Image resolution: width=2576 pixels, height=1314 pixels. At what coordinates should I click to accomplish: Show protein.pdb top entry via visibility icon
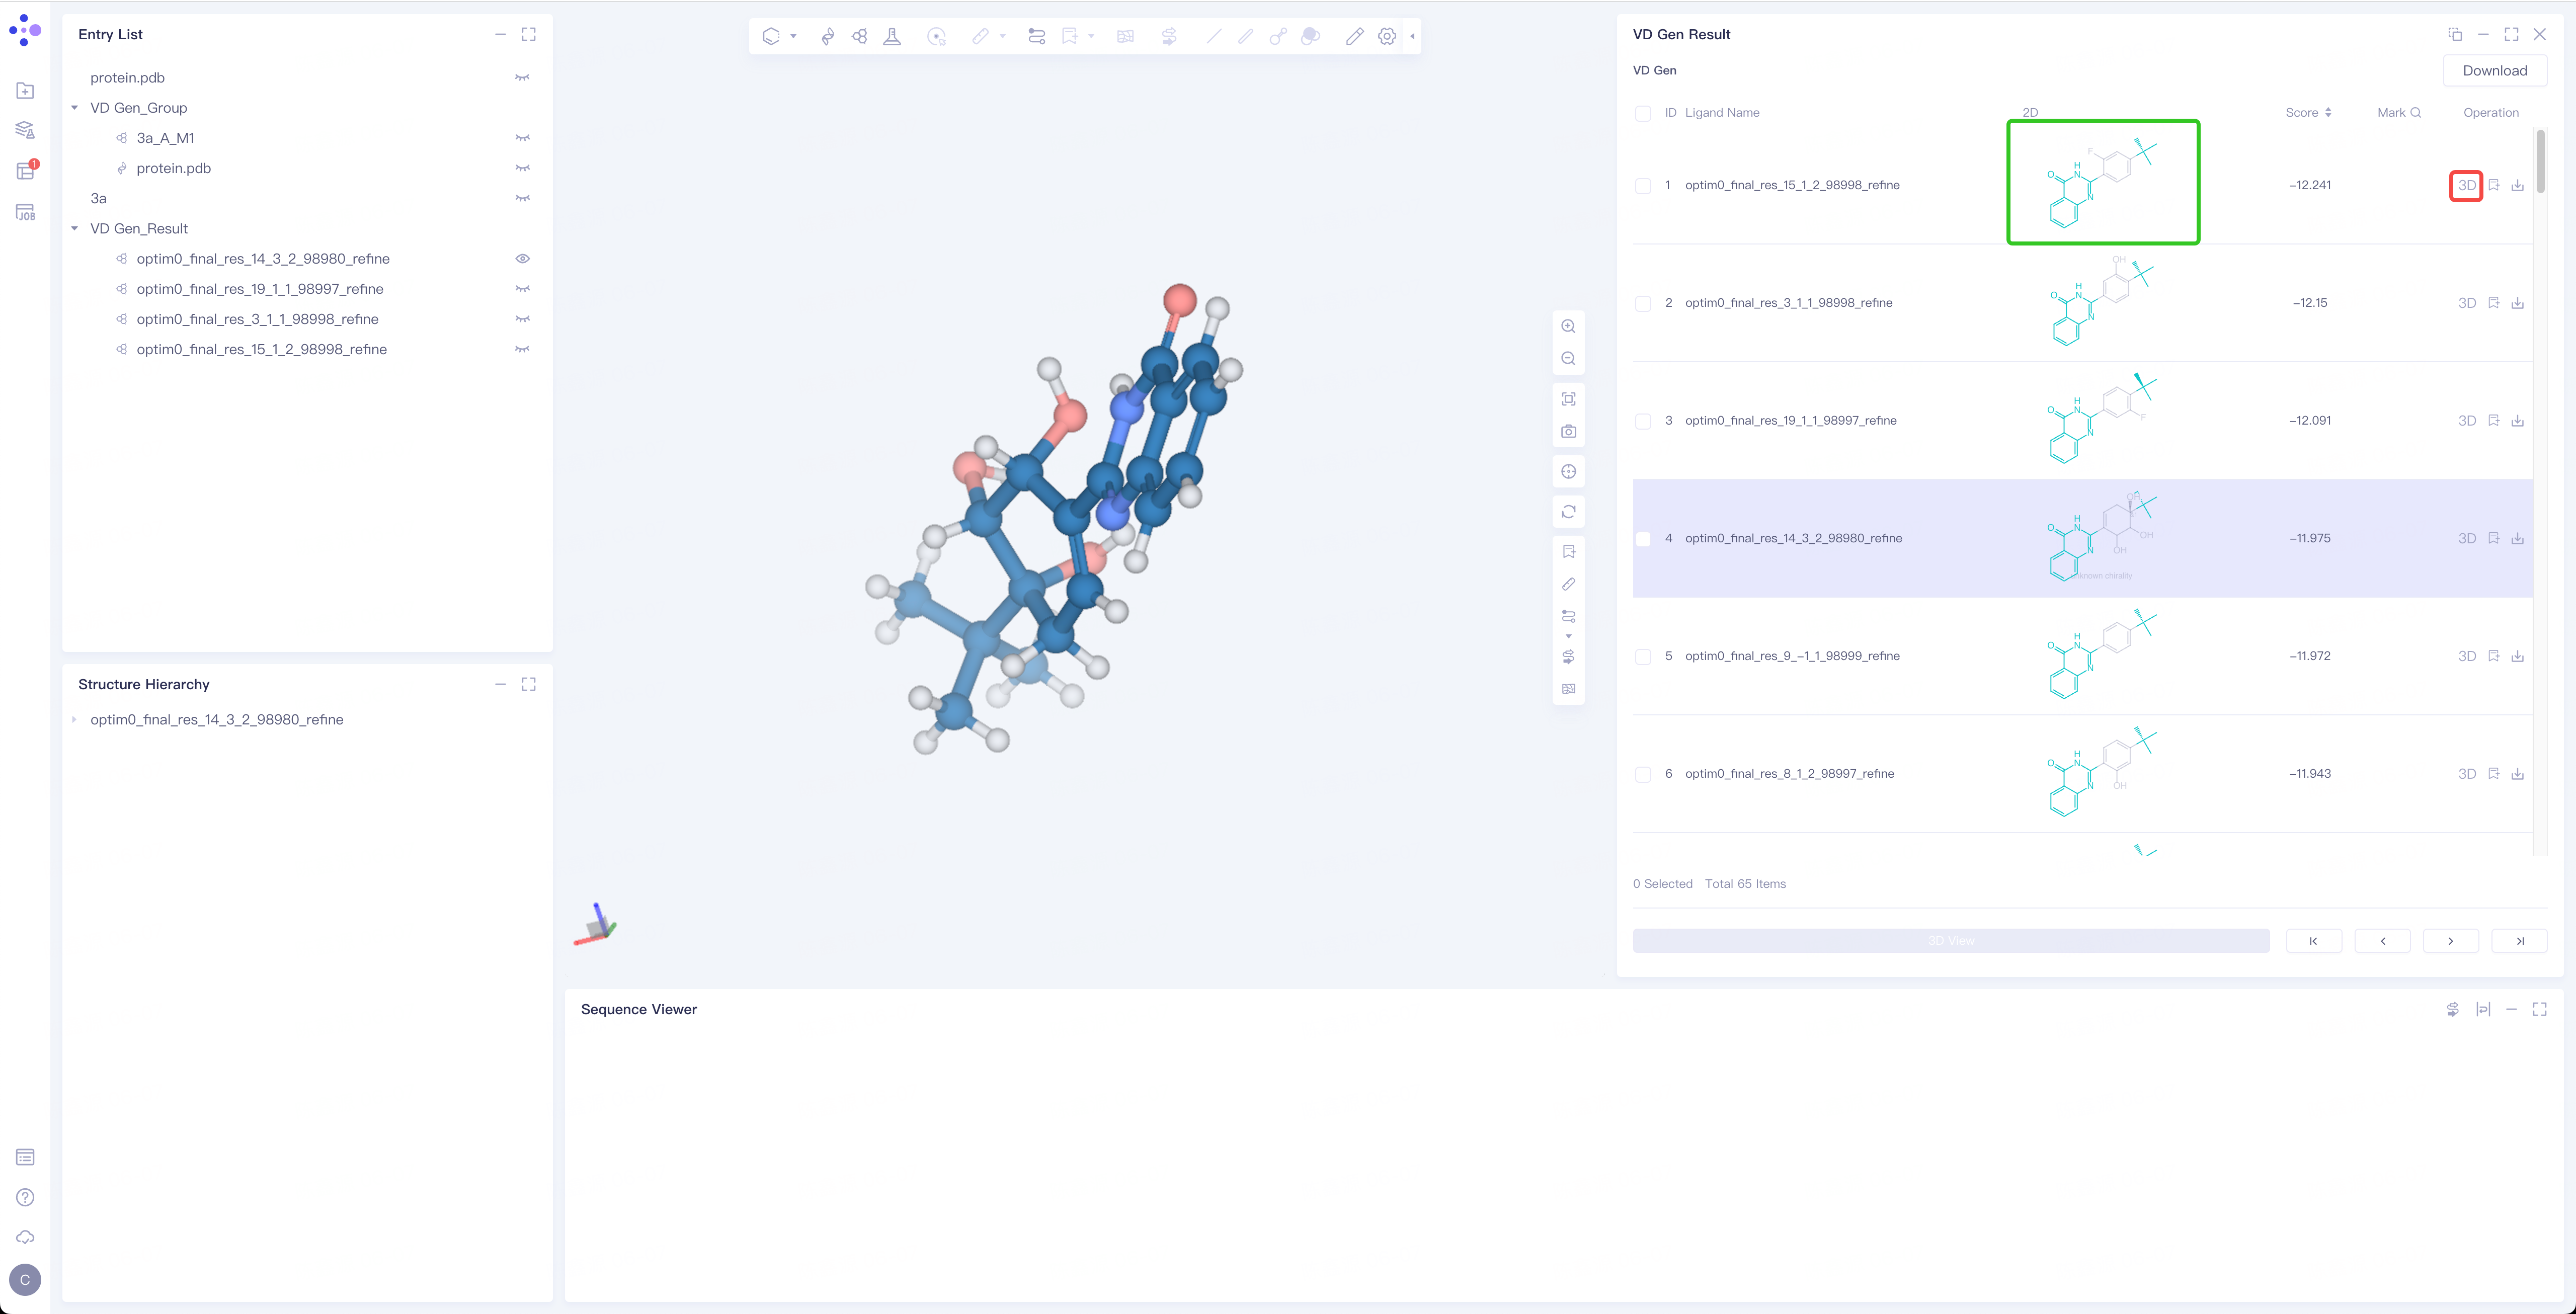click(x=522, y=78)
